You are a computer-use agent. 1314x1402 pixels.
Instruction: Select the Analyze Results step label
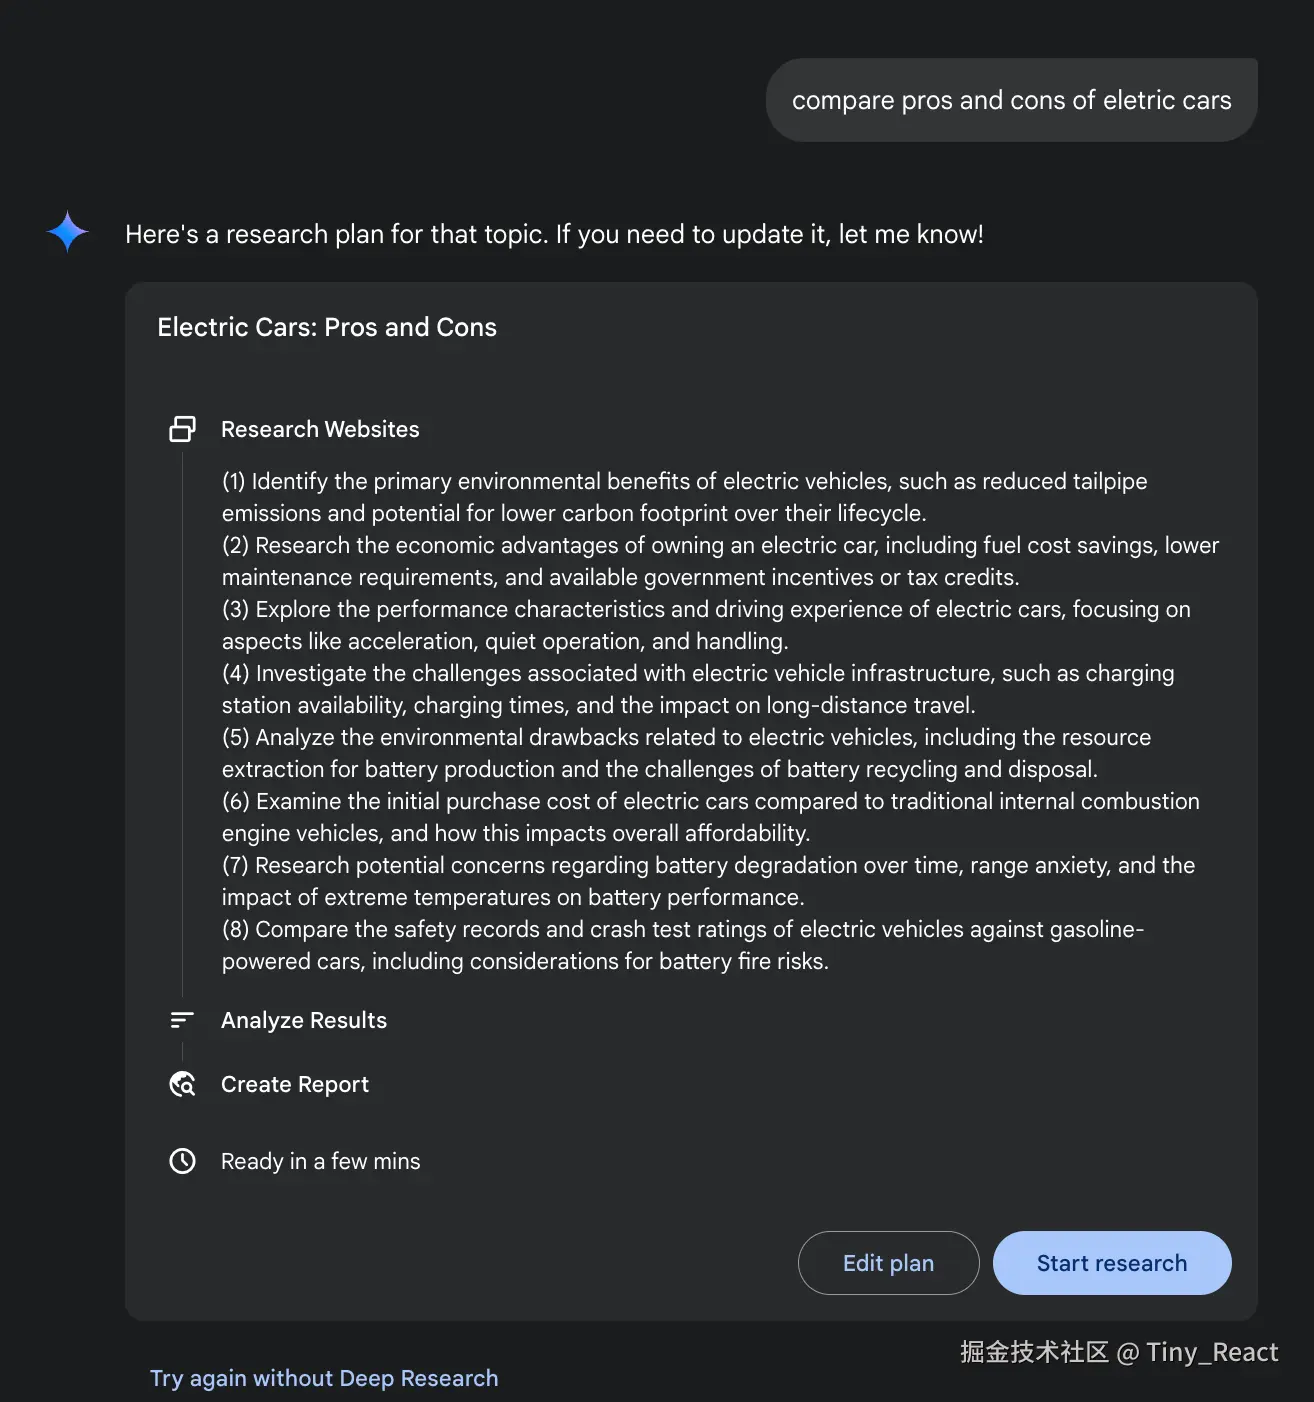[x=304, y=1020]
